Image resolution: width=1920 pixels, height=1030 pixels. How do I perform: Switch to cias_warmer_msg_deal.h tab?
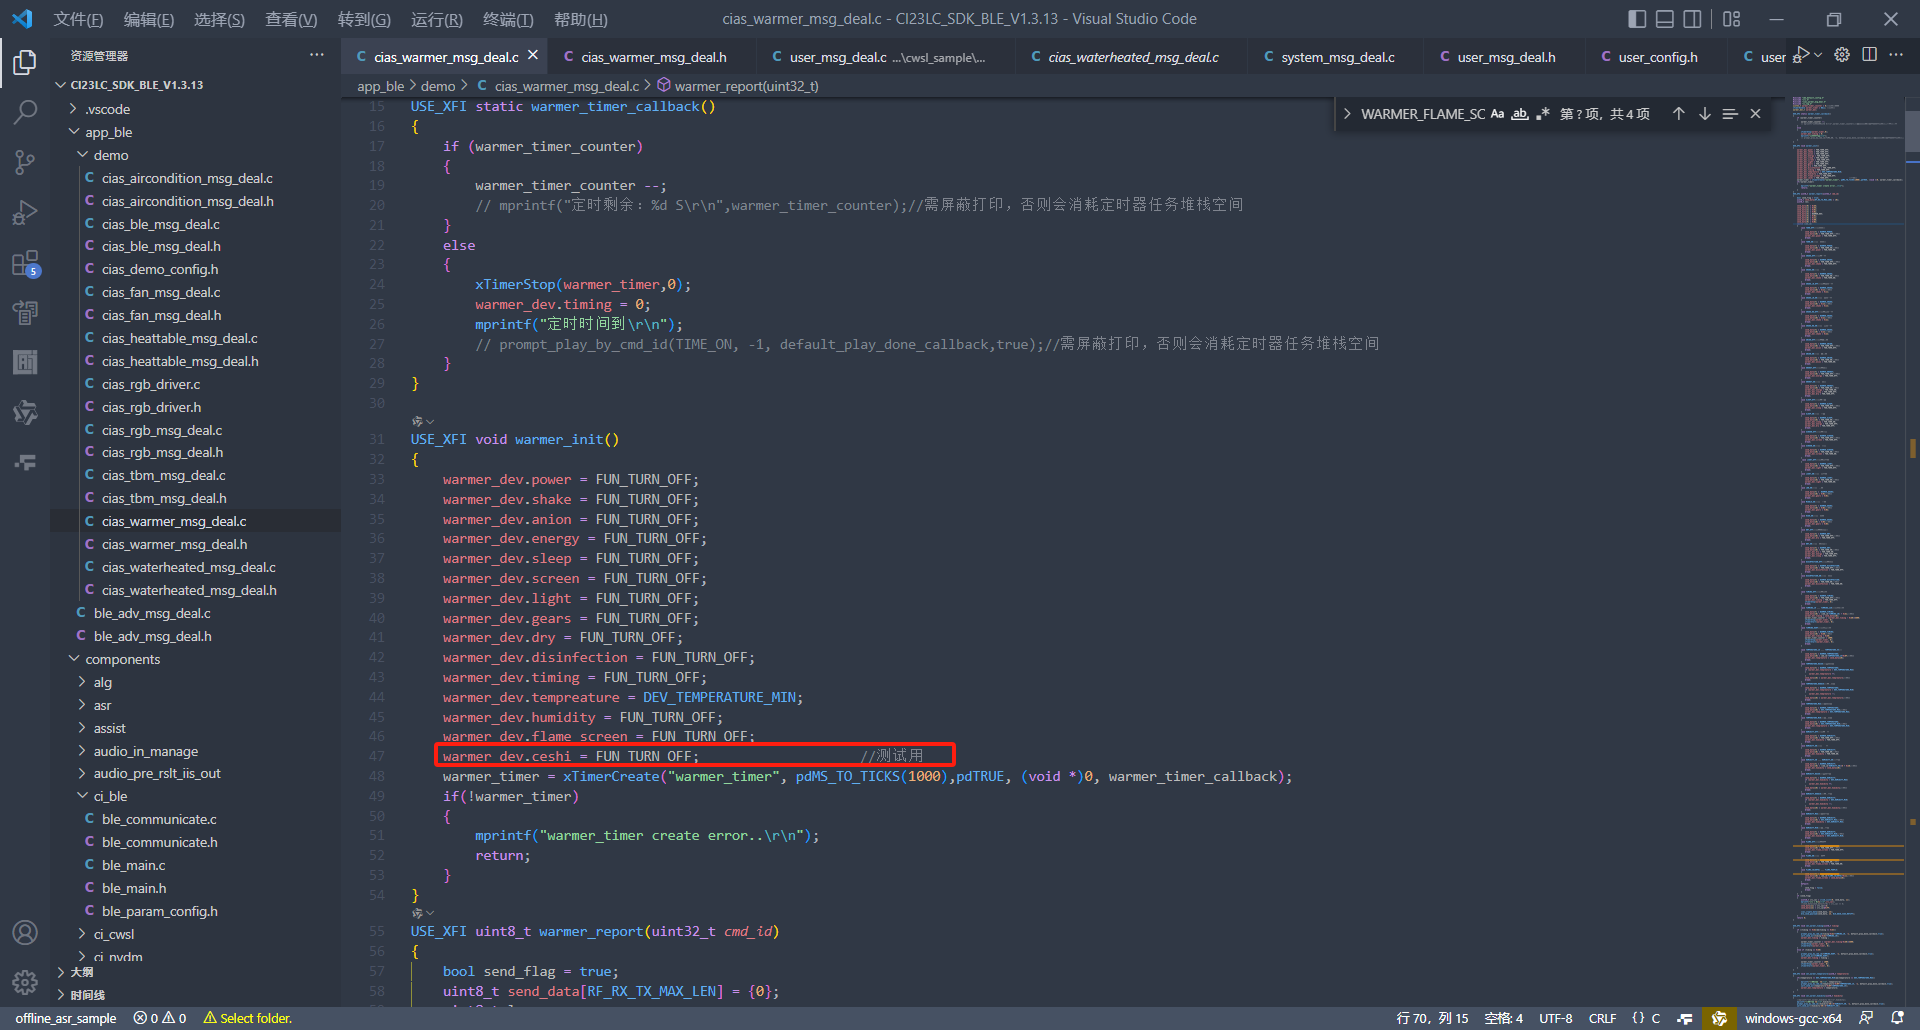click(x=653, y=57)
